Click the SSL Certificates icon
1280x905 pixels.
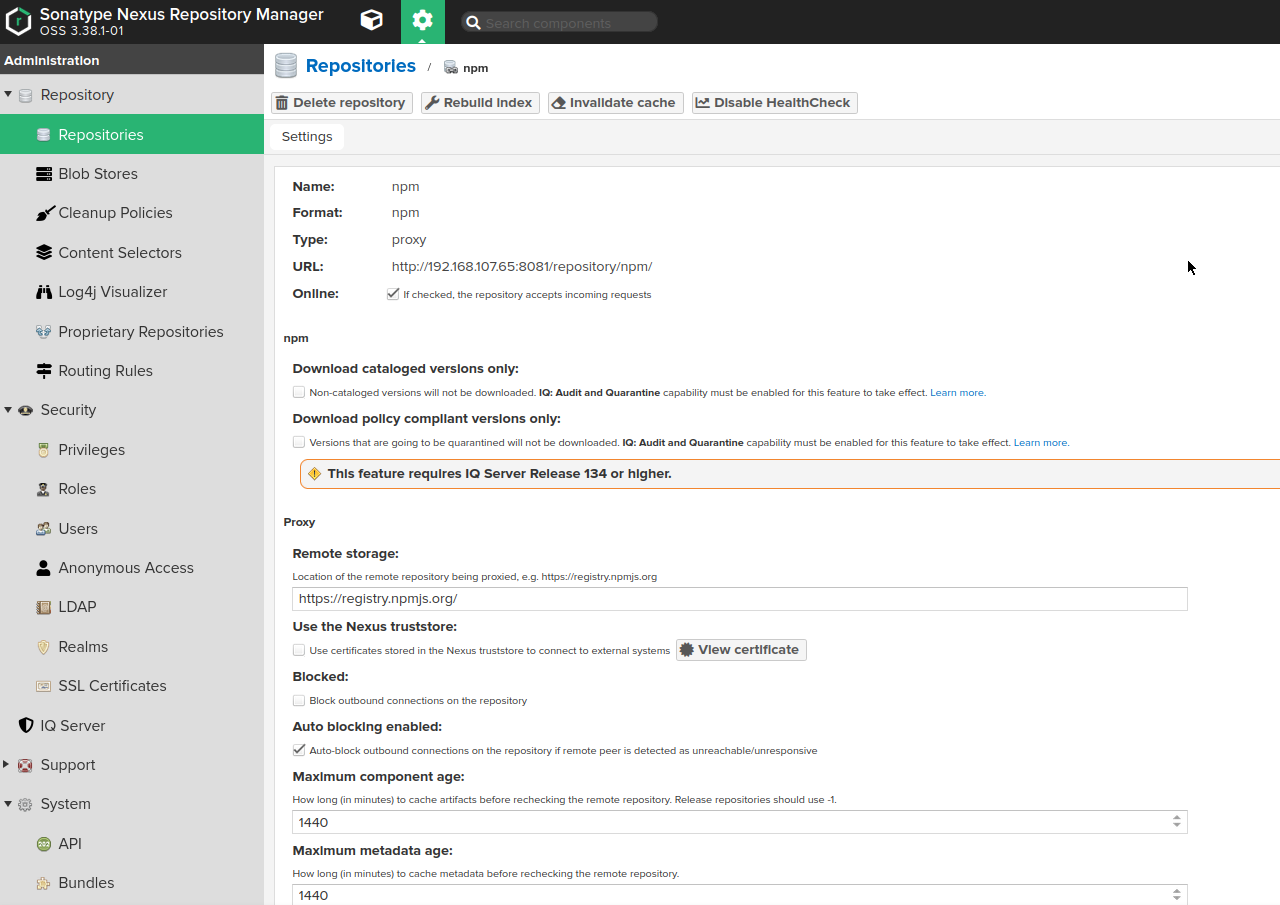point(43,686)
